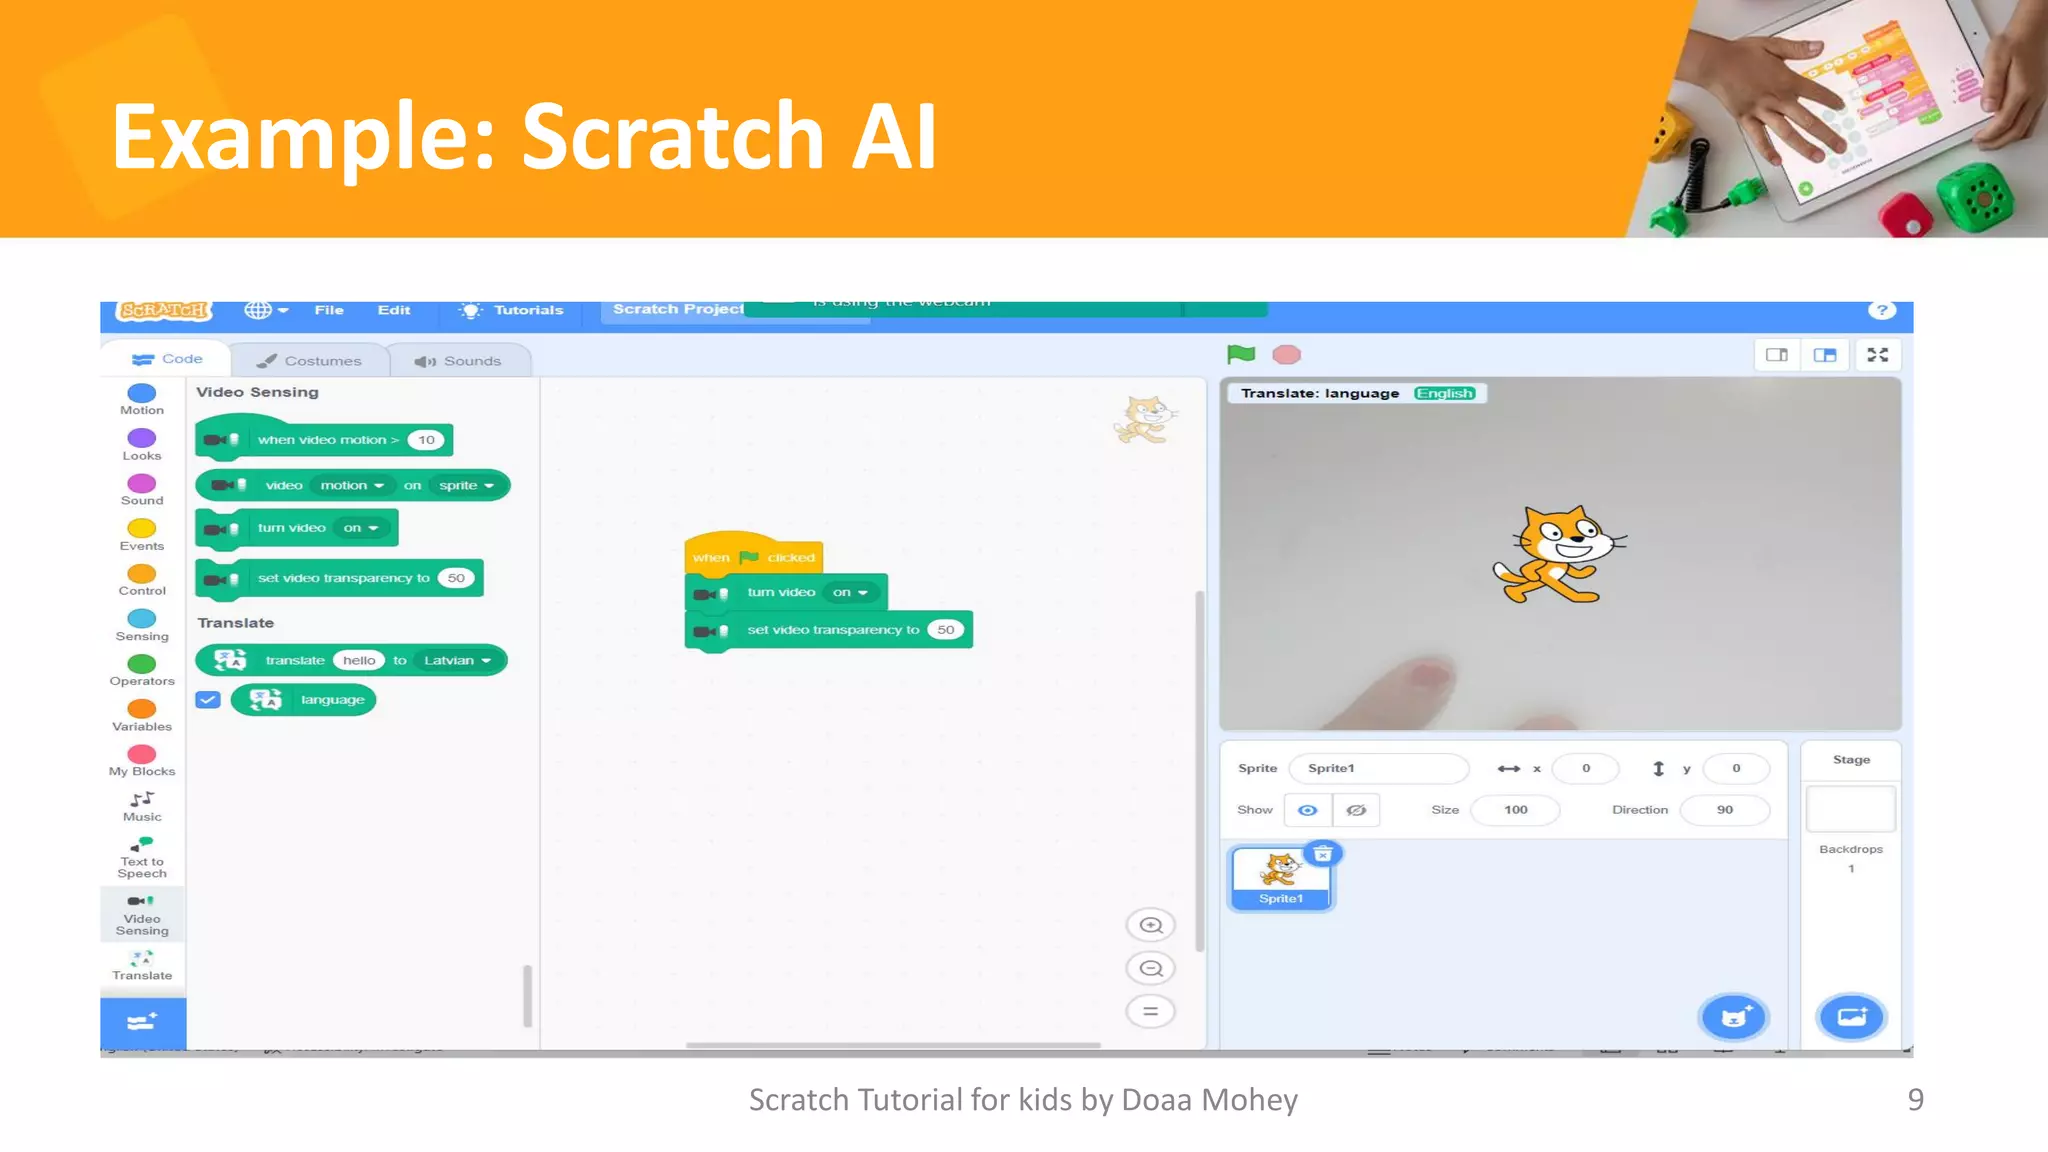Show the sprite using eye icon

[1308, 810]
